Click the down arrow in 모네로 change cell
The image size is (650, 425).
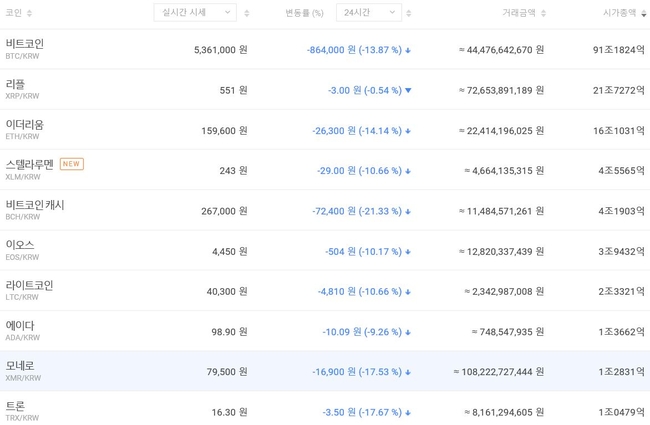point(408,372)
